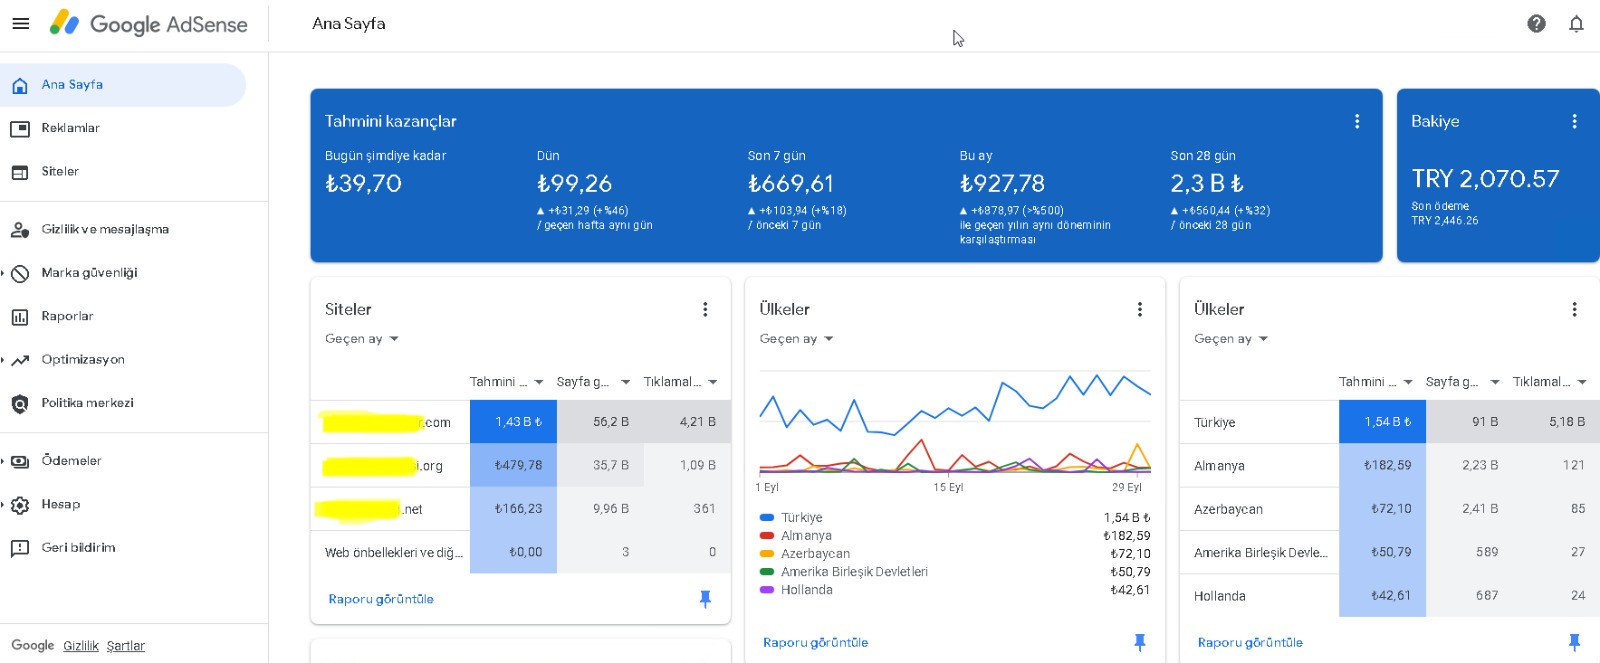Click Raporu görüntüle link in Siteler card
The image size is (1600, 663).
[x=381, y=599]
